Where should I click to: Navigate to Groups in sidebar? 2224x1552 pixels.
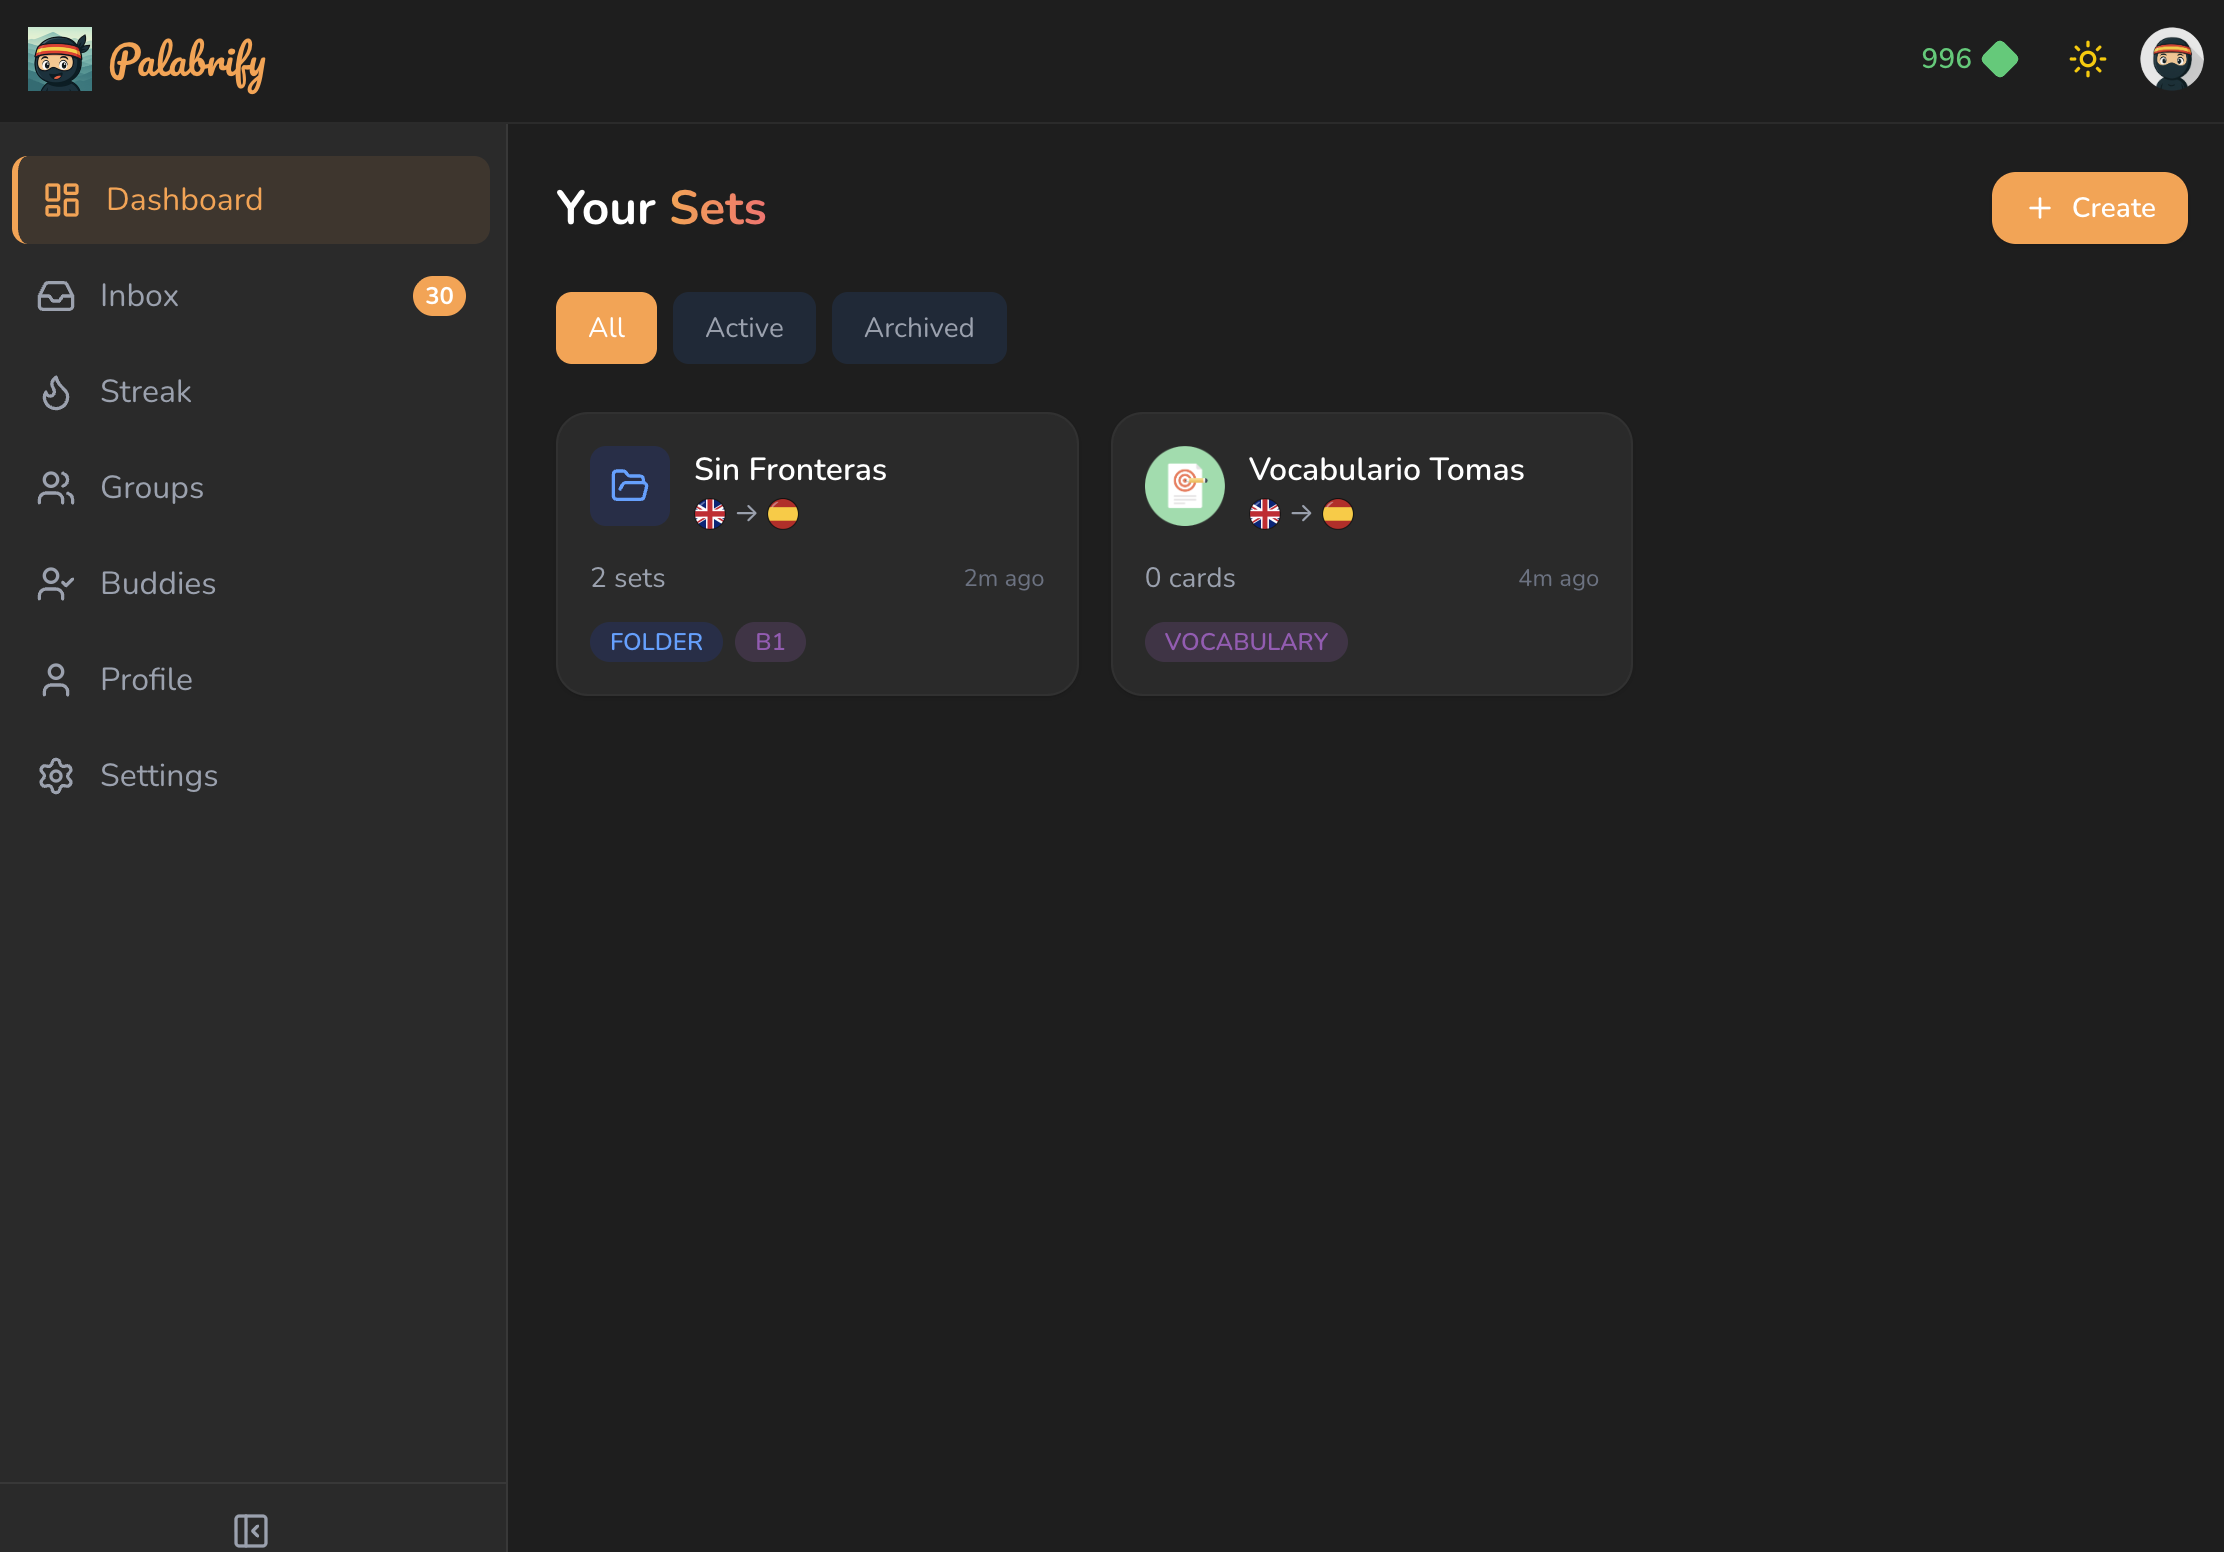tap(251, 488)
